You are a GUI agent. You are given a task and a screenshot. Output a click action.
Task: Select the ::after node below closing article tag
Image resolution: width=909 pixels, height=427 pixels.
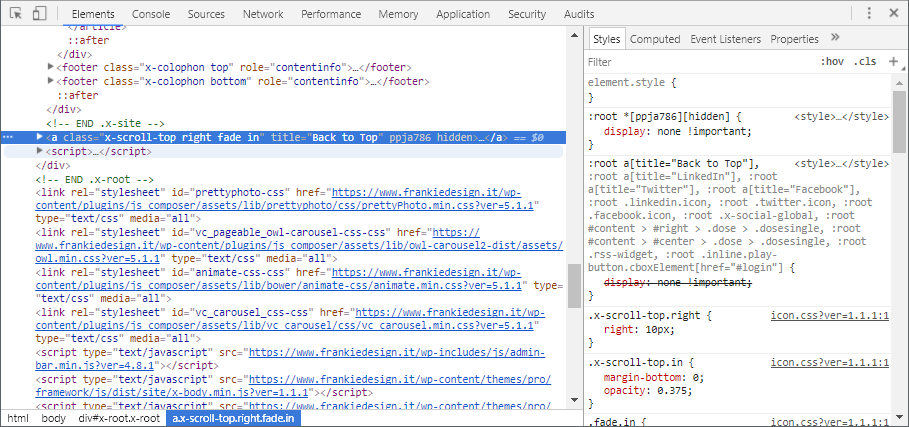(89, 41)
